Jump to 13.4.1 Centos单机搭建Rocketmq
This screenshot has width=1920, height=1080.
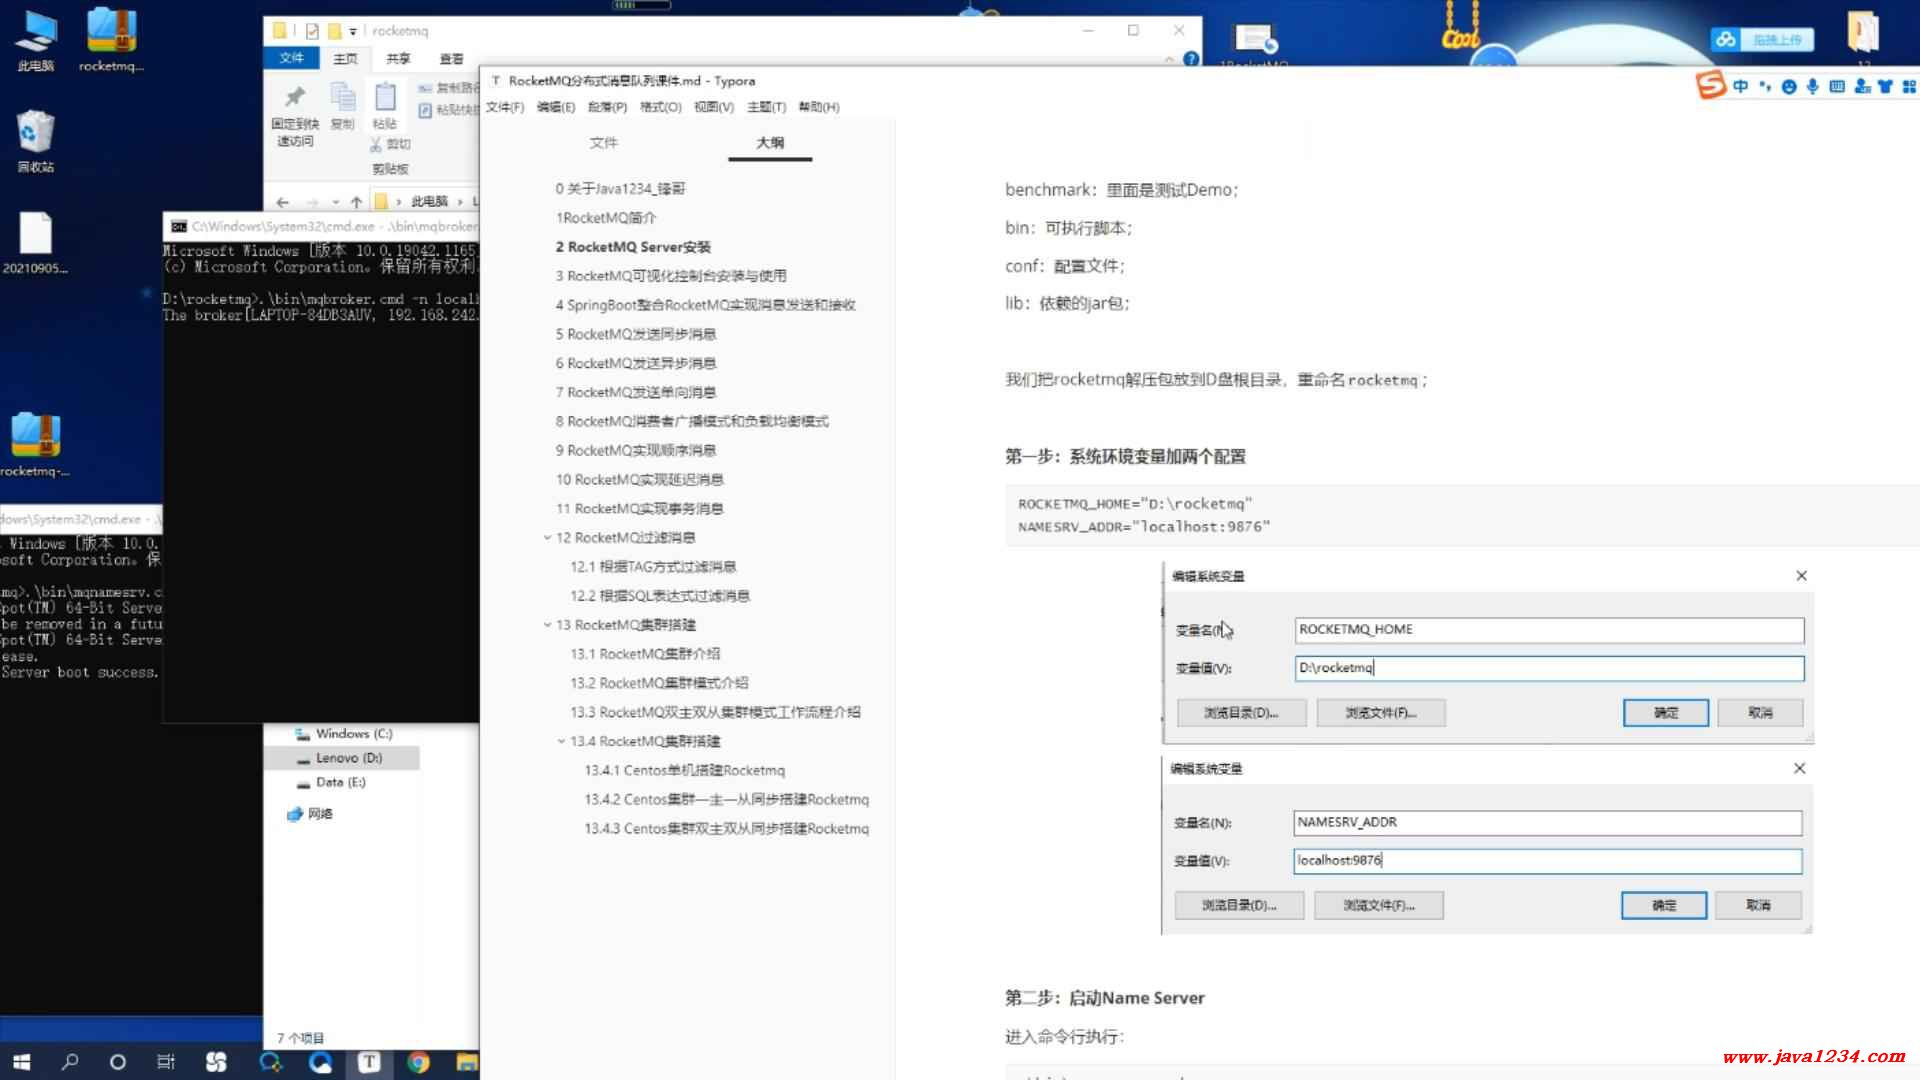point(685,771)
